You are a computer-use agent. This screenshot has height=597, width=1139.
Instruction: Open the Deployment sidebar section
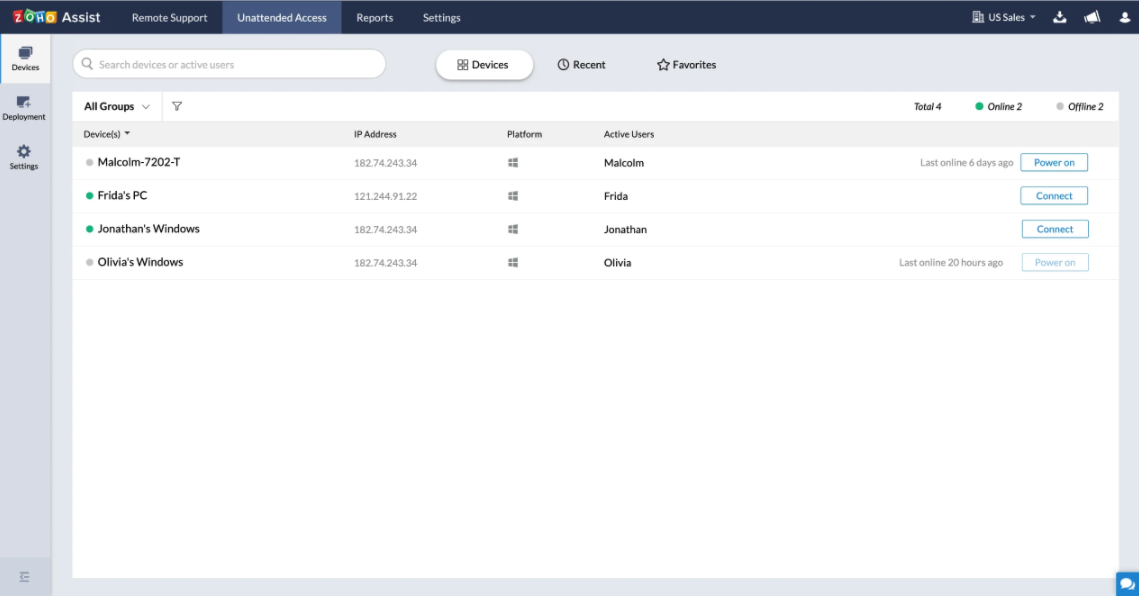click(24, 107)
